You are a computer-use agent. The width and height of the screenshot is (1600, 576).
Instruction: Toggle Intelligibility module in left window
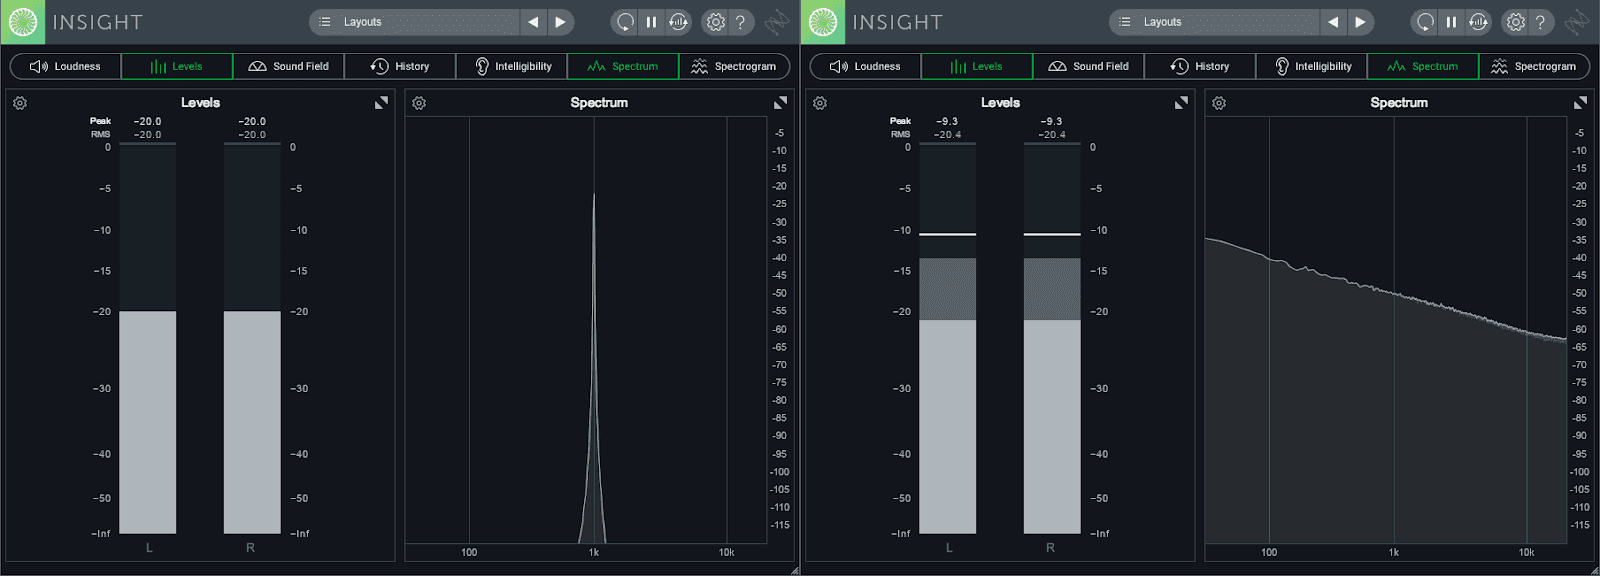pos(511,66)
